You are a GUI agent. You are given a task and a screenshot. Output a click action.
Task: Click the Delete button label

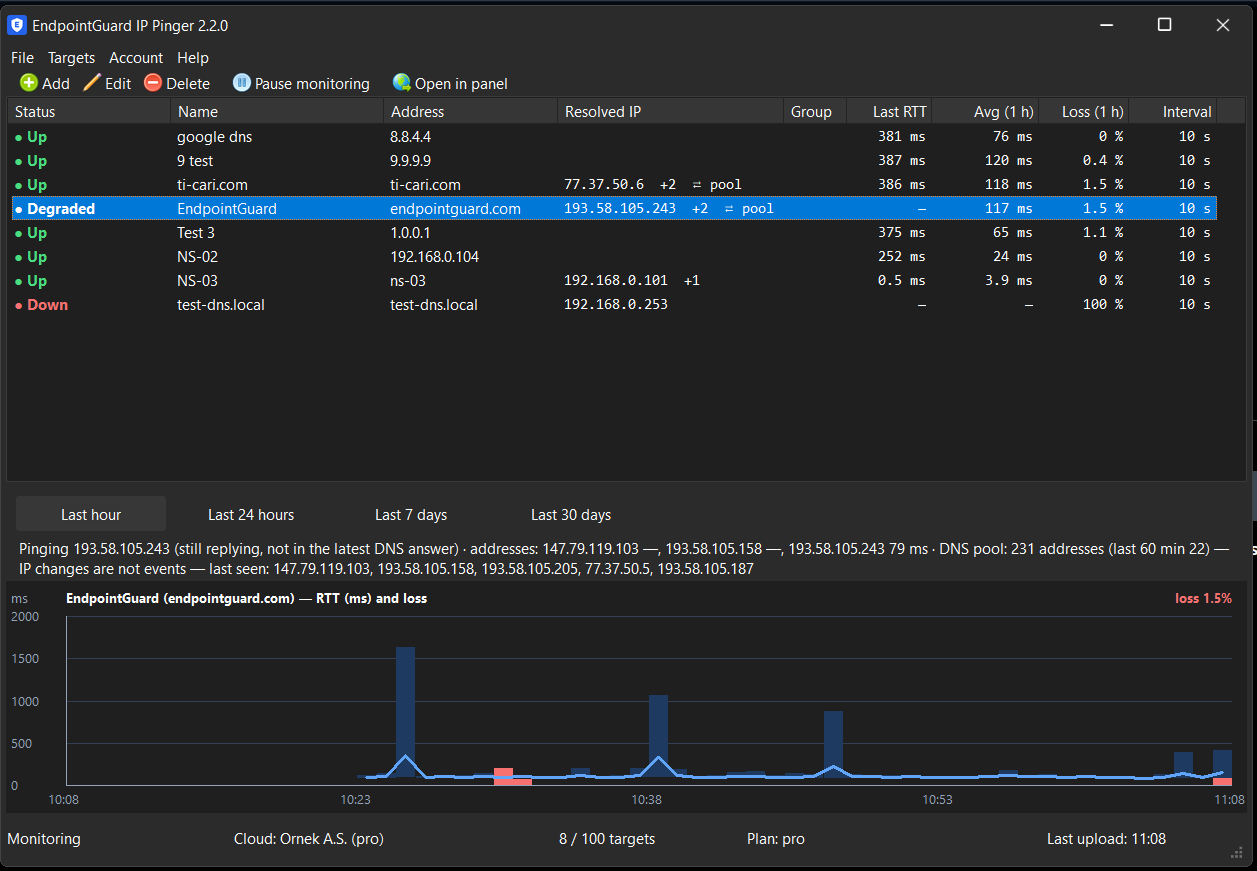(188, 84)
